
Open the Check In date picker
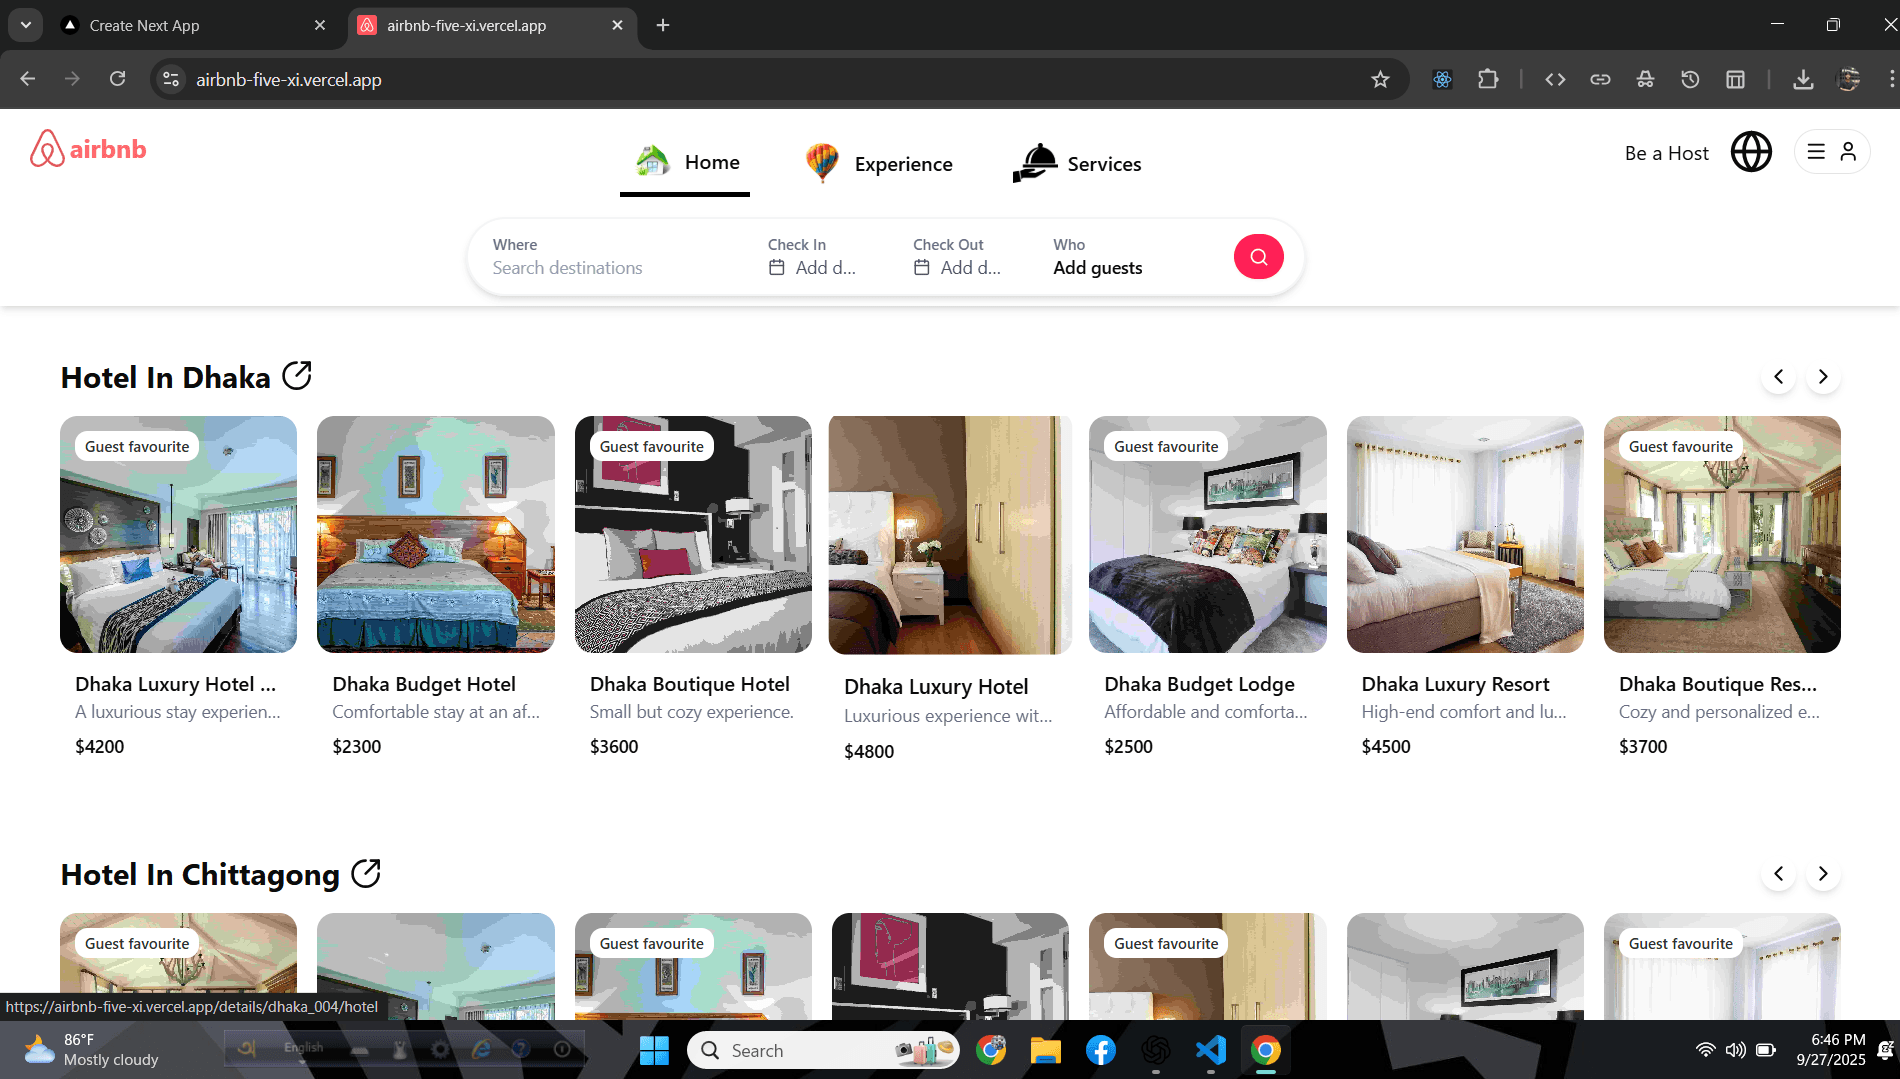click(x=812, y=257)
